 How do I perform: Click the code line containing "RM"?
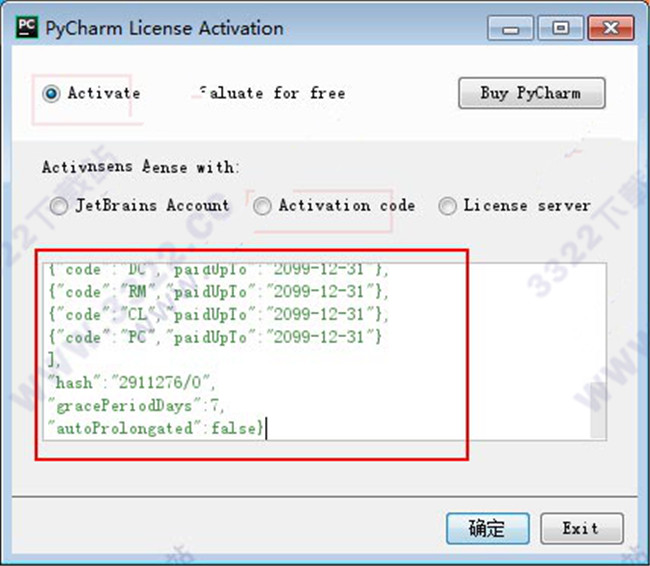point(219,292)
